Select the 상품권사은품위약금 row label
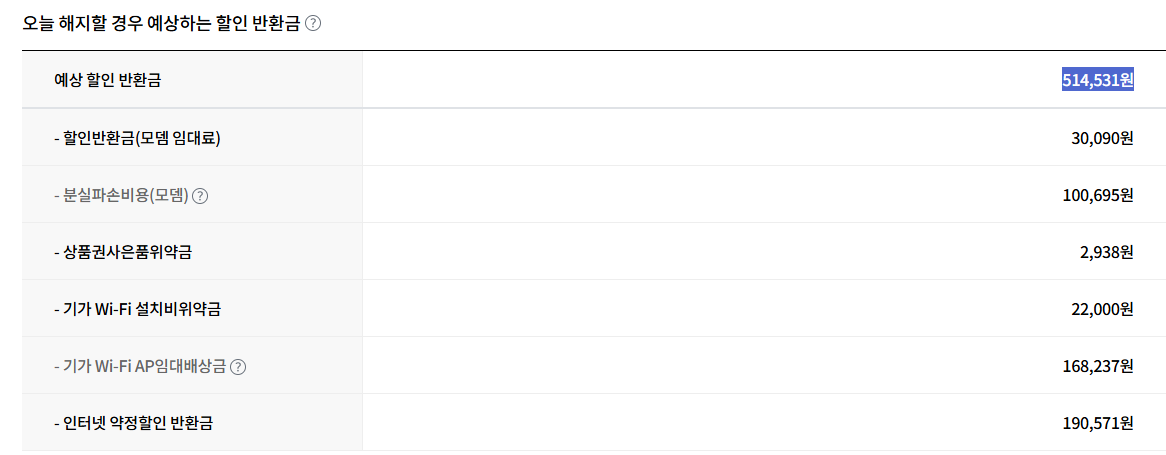The image size is (1166, 455). [123, 253]
